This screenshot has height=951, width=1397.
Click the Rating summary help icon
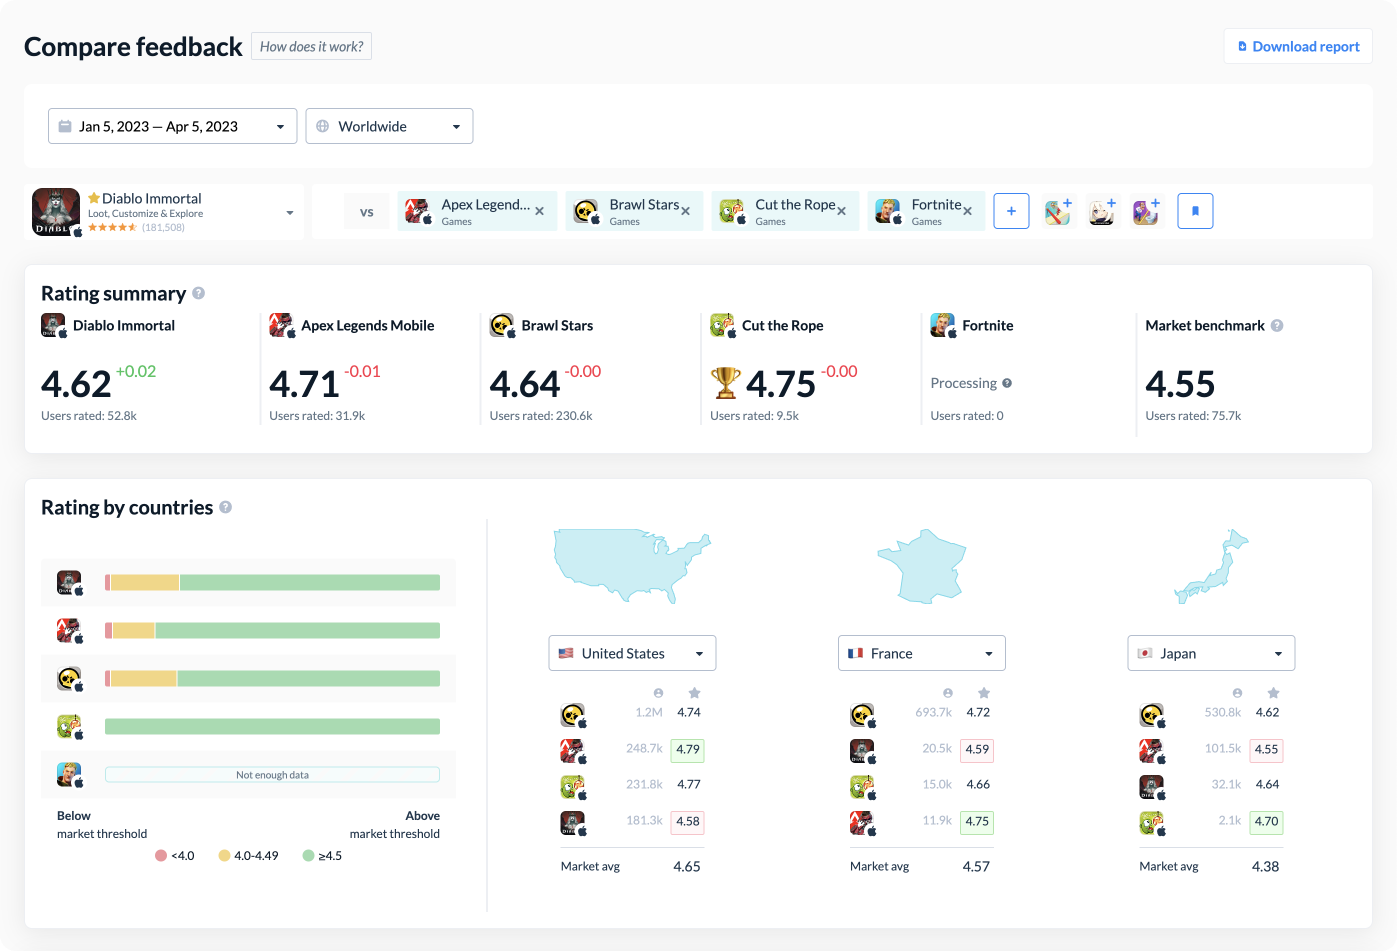coord(198,293)
